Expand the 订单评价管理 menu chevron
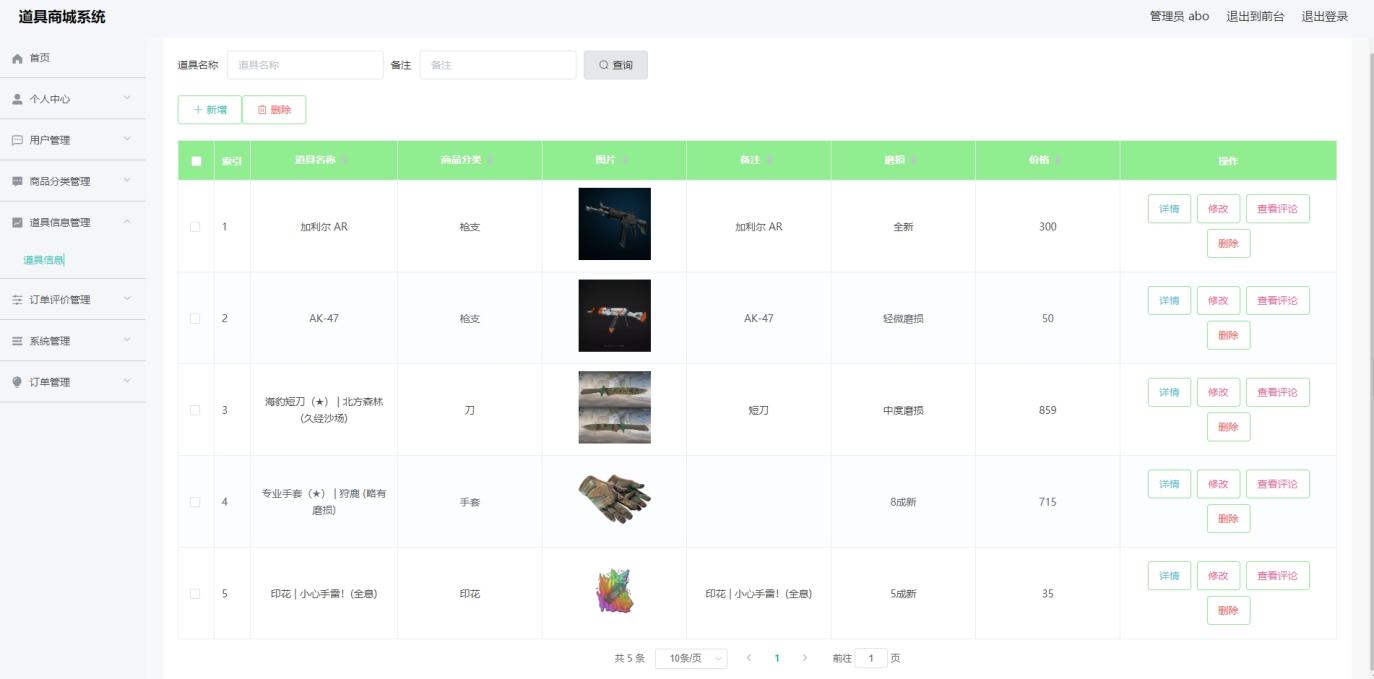1374x679 pixels. tap(127, 299)
